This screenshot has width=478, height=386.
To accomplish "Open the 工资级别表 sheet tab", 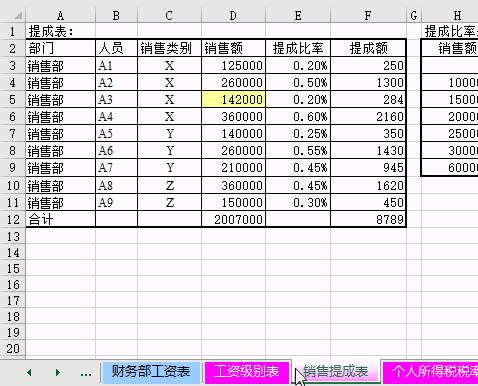I will pos(246,371).
